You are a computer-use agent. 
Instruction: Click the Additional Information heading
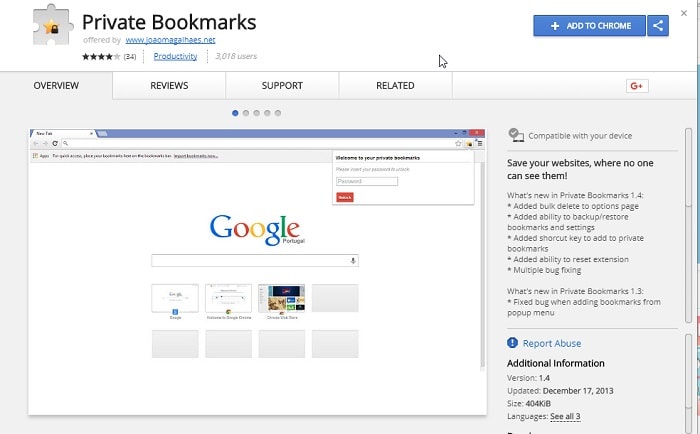(x=556, y=363)
